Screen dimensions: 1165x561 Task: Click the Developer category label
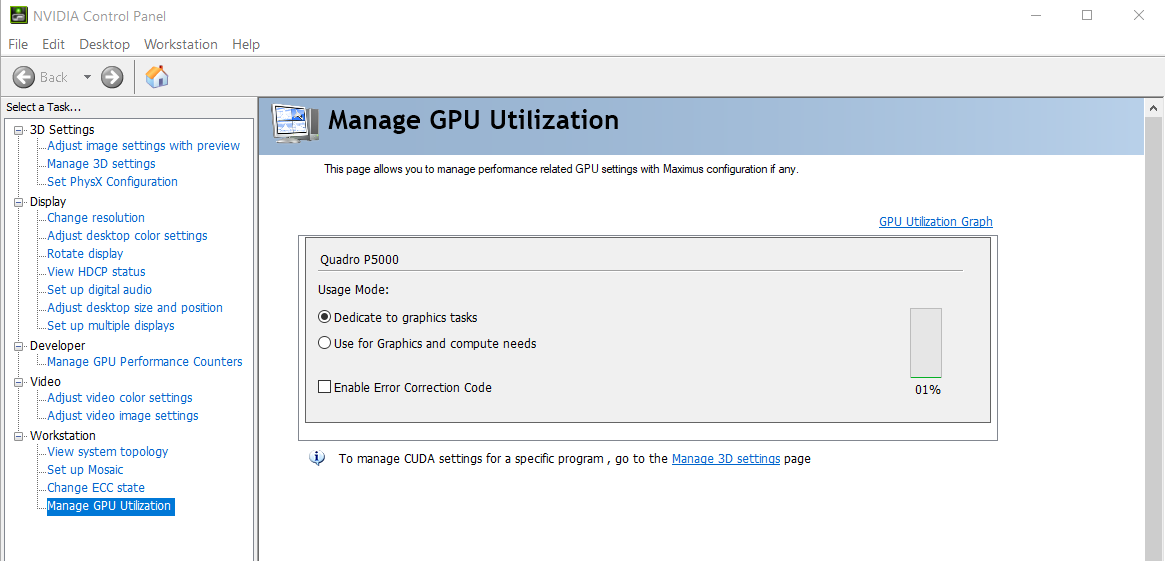click(x=57, y=346)
